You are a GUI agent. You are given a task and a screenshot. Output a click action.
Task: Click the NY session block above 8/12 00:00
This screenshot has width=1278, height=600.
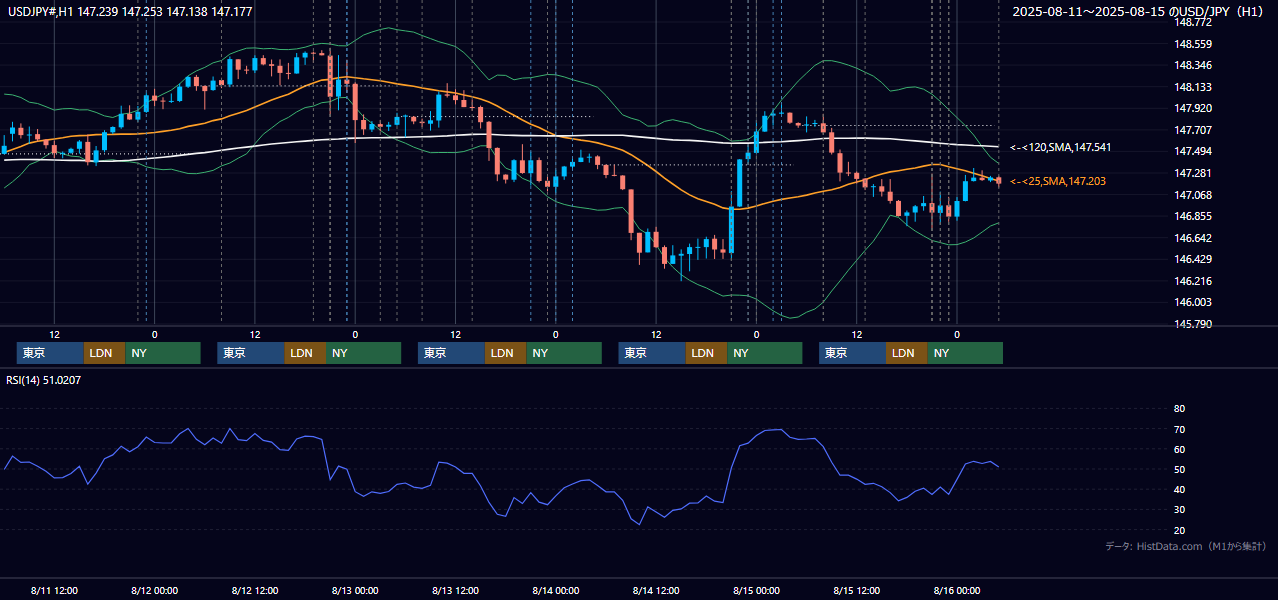[163, 353]
